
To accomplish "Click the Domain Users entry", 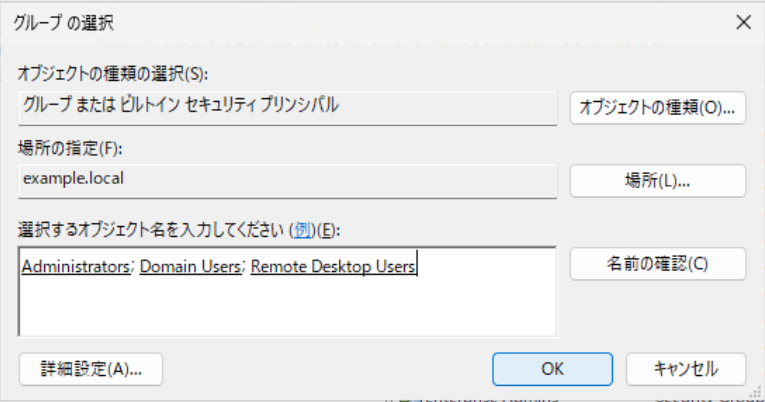I will tap(191, 266).
